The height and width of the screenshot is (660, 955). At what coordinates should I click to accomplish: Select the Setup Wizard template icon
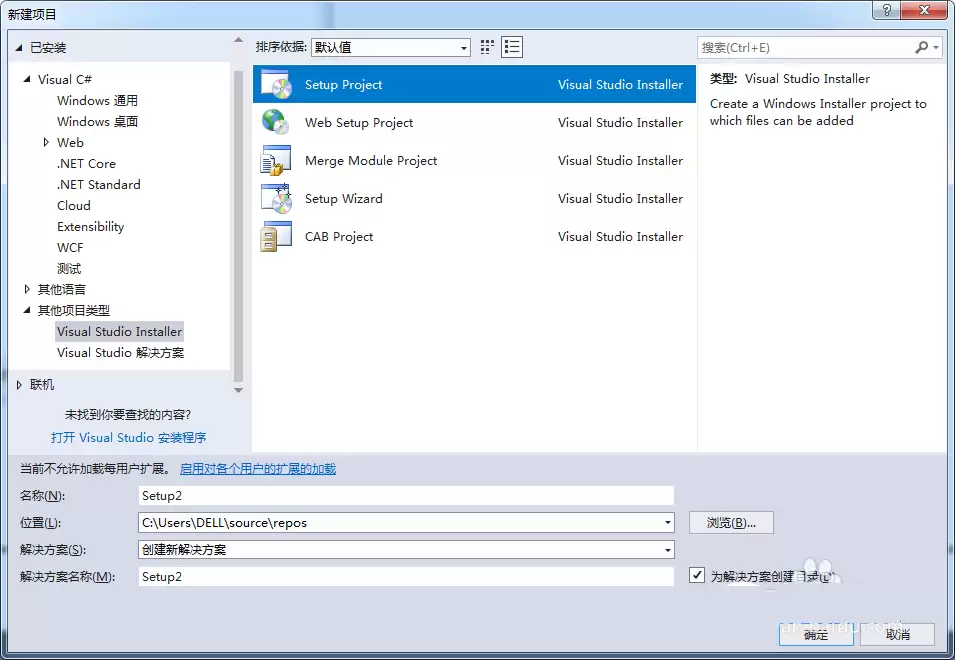tap(276, 198)
